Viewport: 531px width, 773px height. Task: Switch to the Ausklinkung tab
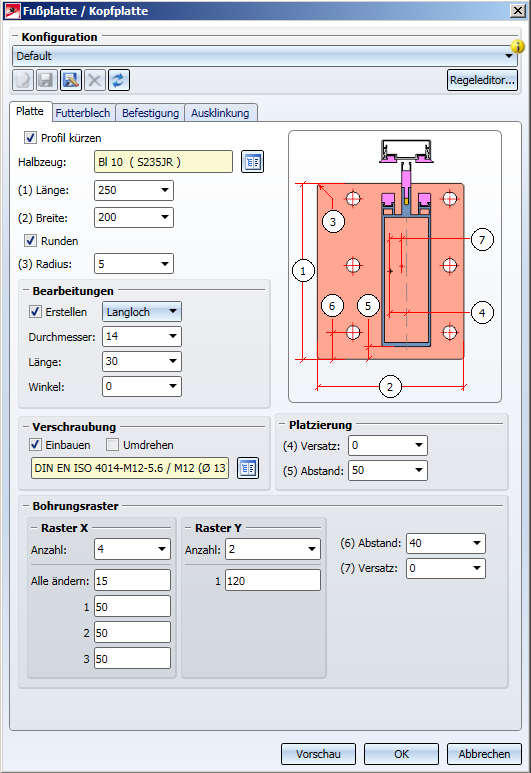click(220, 113)
